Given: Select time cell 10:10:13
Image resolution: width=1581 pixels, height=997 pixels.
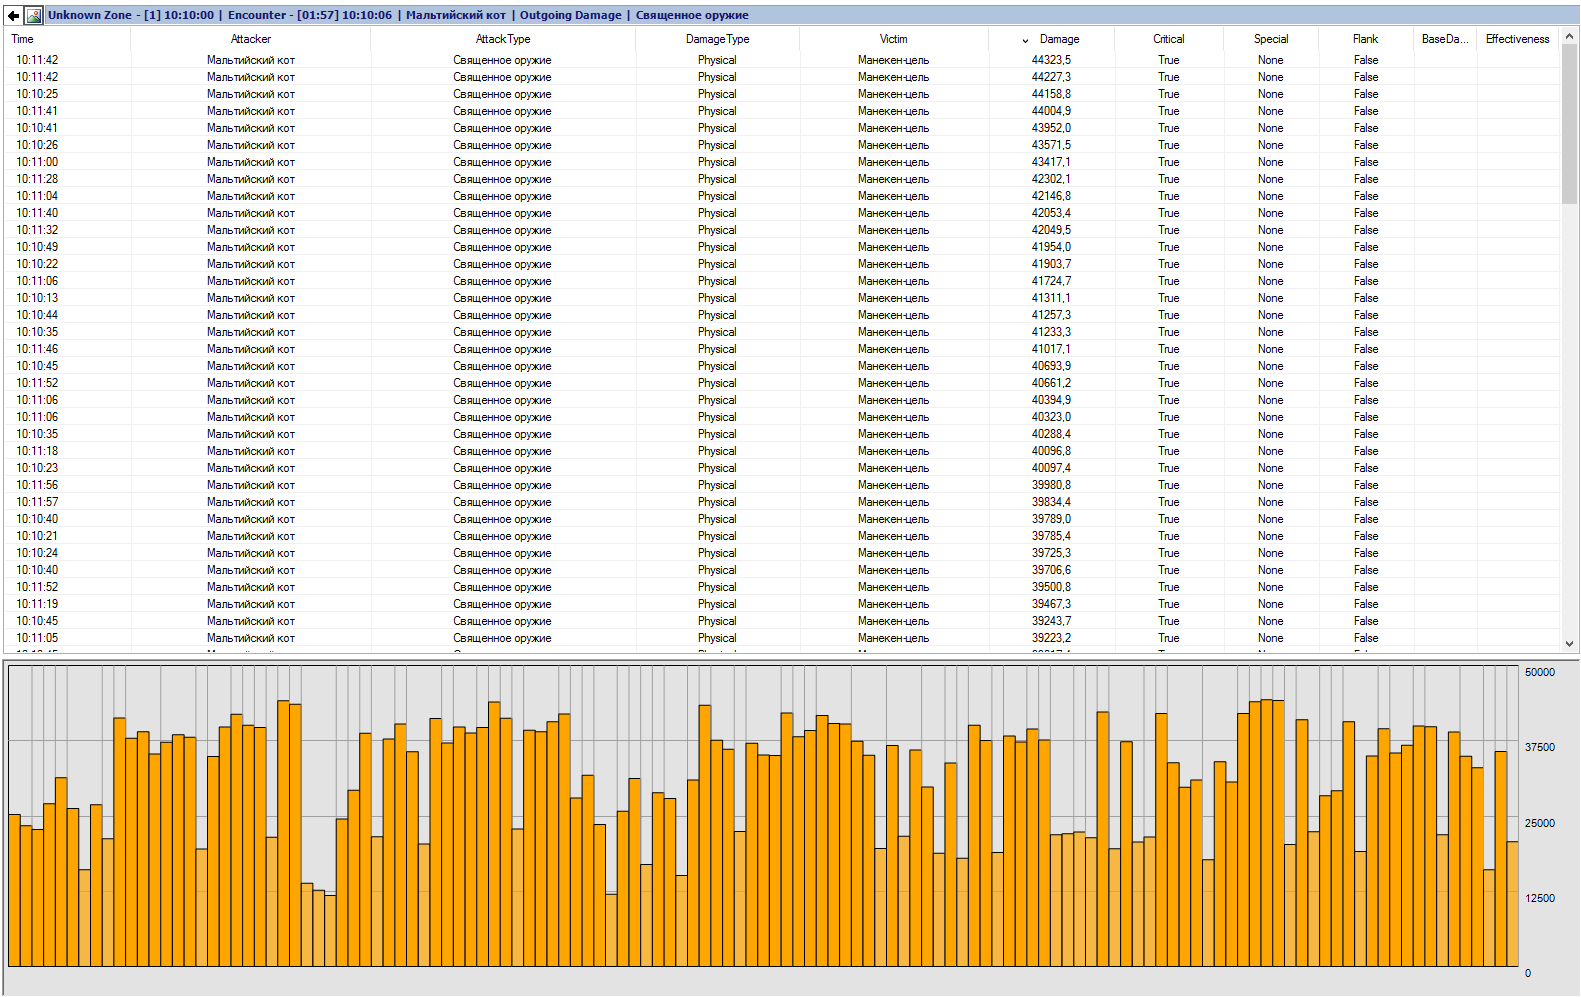Looking at the screenshot, I should tap(37, 298).
